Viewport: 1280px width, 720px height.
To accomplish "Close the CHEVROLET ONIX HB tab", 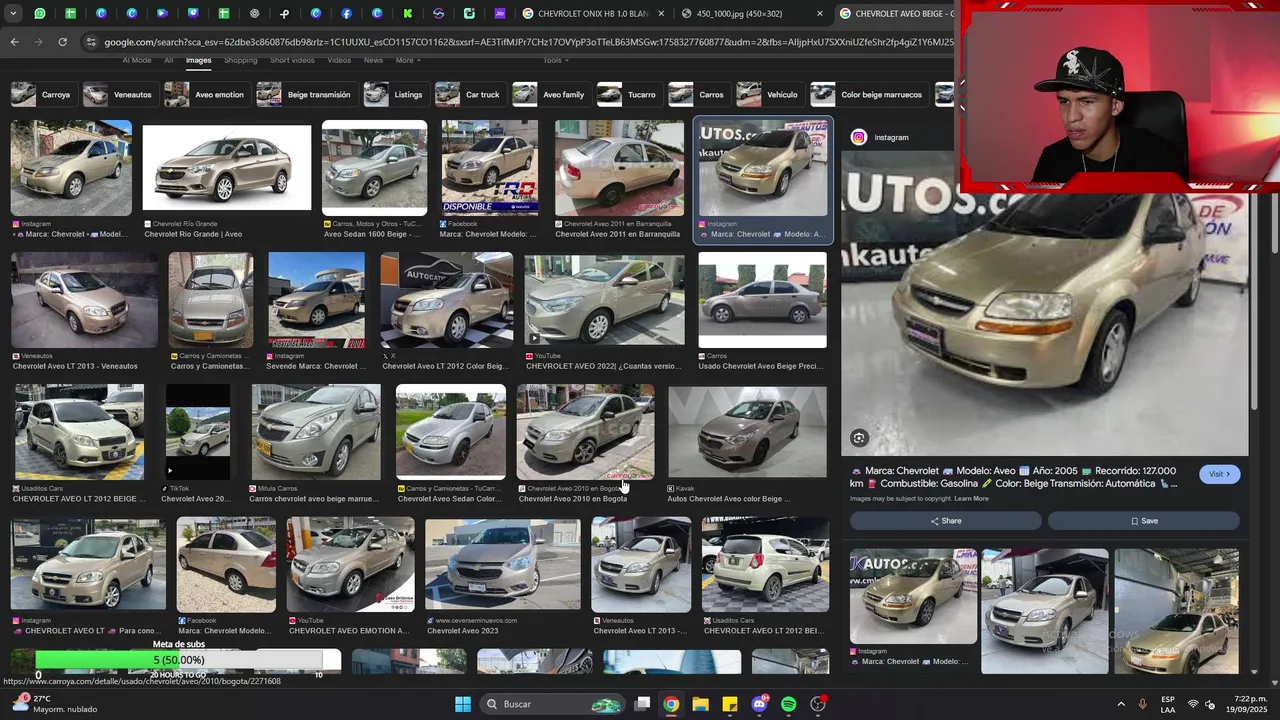I will tap(663, 14).
